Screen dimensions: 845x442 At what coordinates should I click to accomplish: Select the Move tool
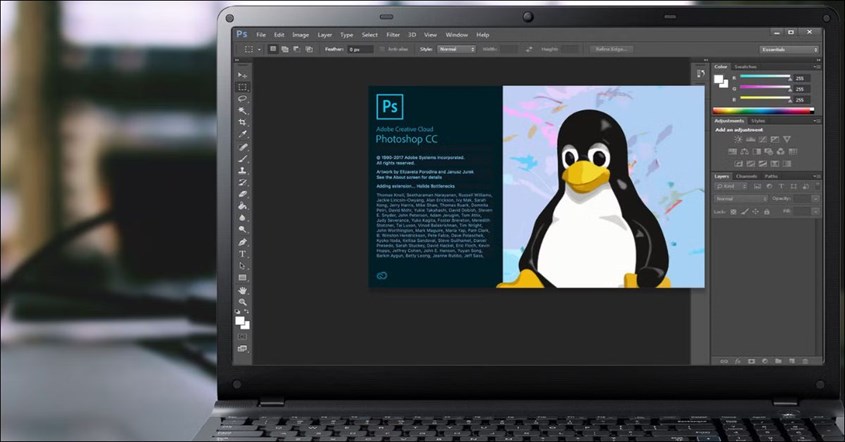tap(243, 75)
